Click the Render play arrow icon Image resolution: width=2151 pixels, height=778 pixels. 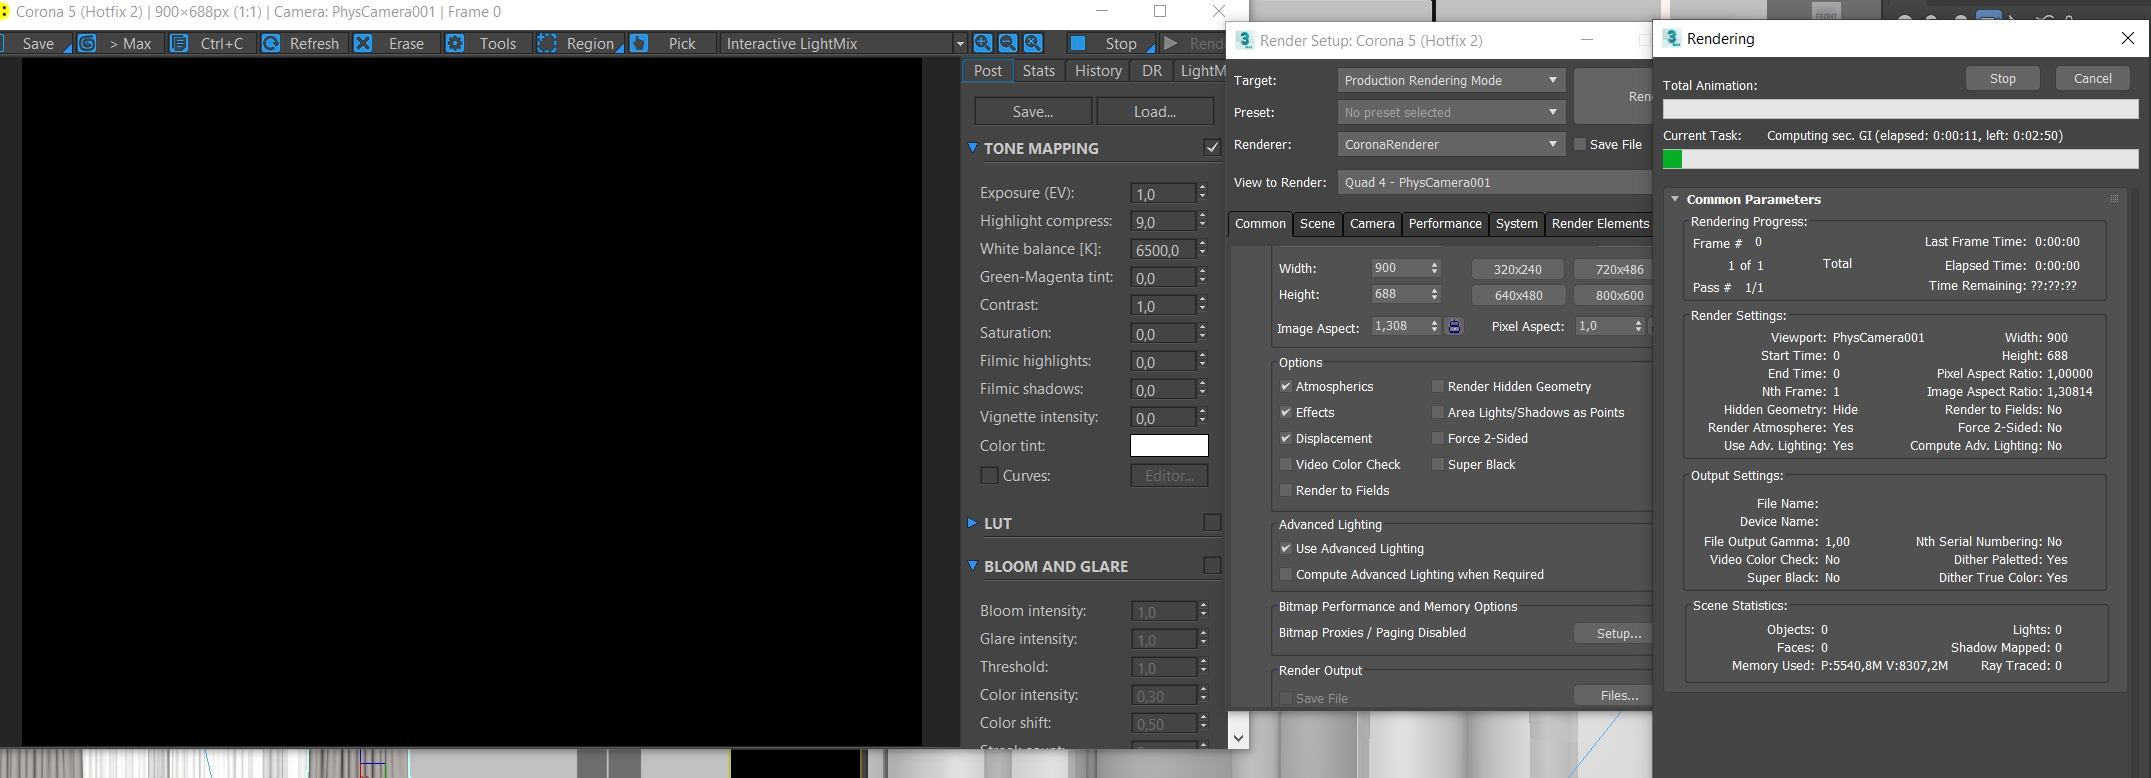point(1170,43)
